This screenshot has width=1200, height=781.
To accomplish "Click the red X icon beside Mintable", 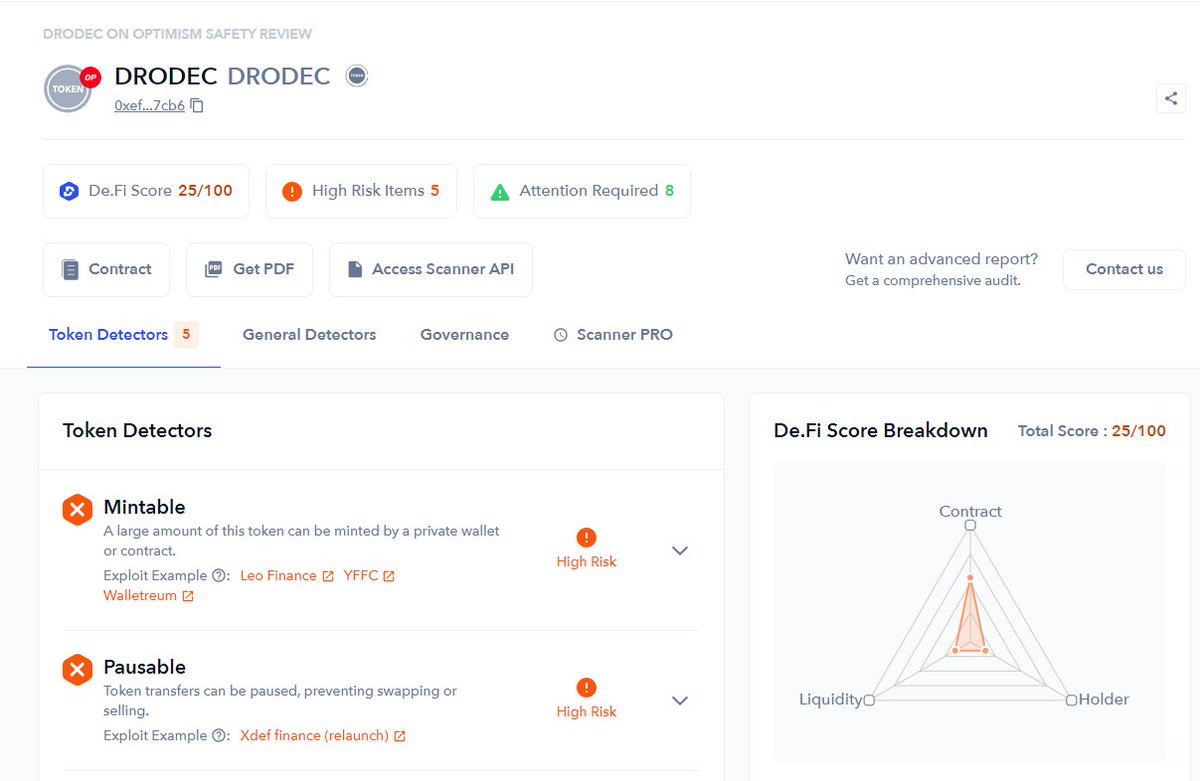I will [x=77, y=509].
